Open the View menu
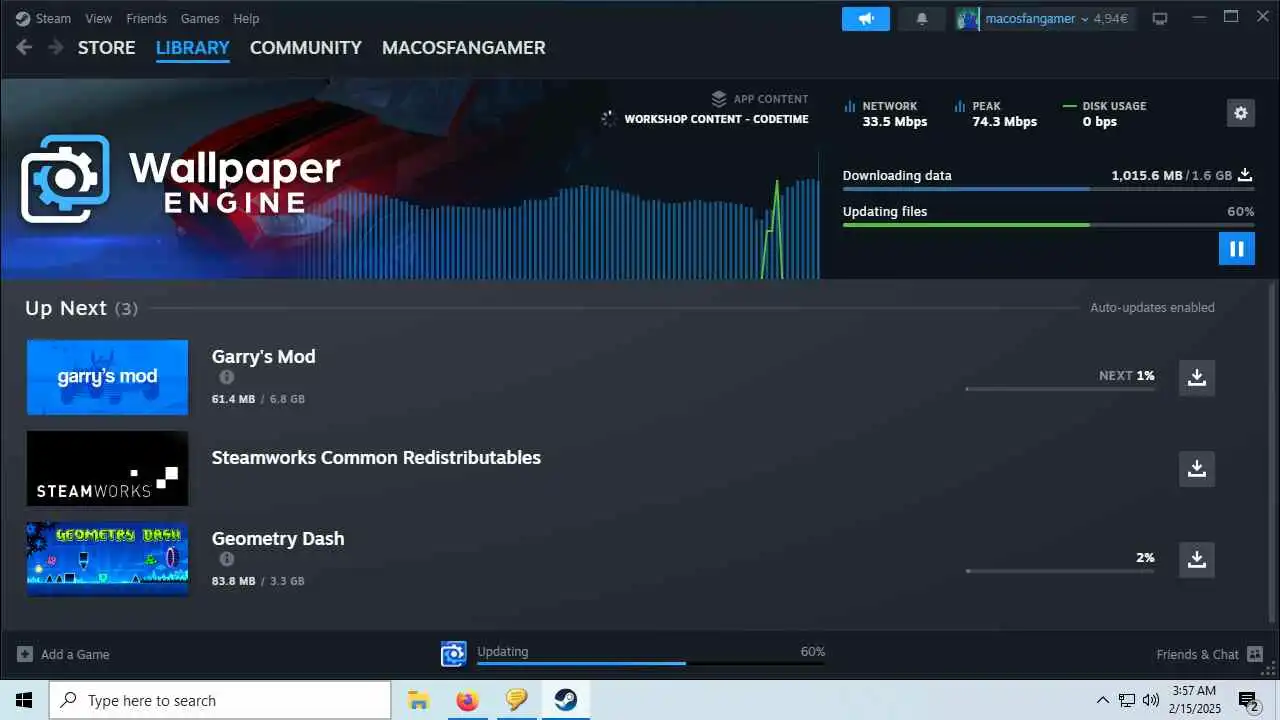 (99, 18)
